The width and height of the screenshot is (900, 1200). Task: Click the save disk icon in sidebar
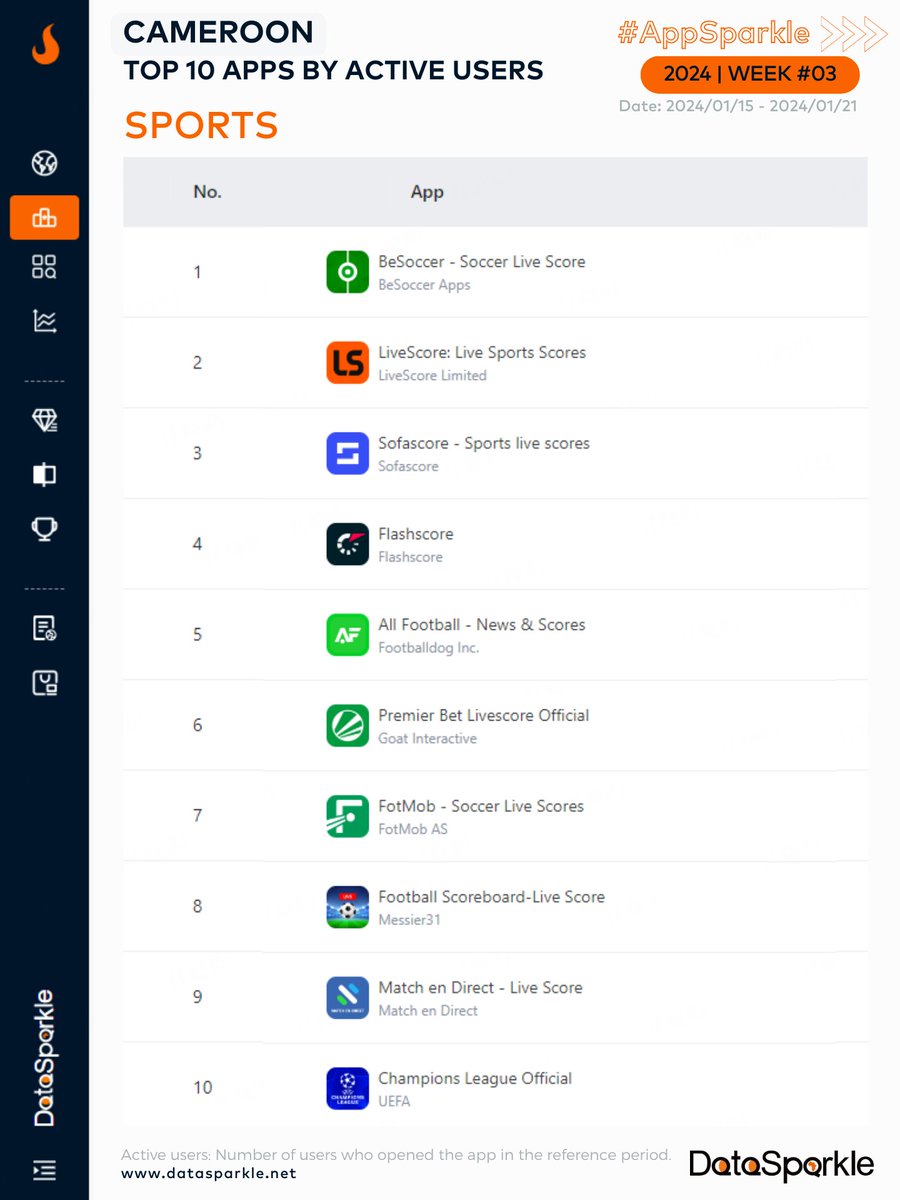point(44,682)
